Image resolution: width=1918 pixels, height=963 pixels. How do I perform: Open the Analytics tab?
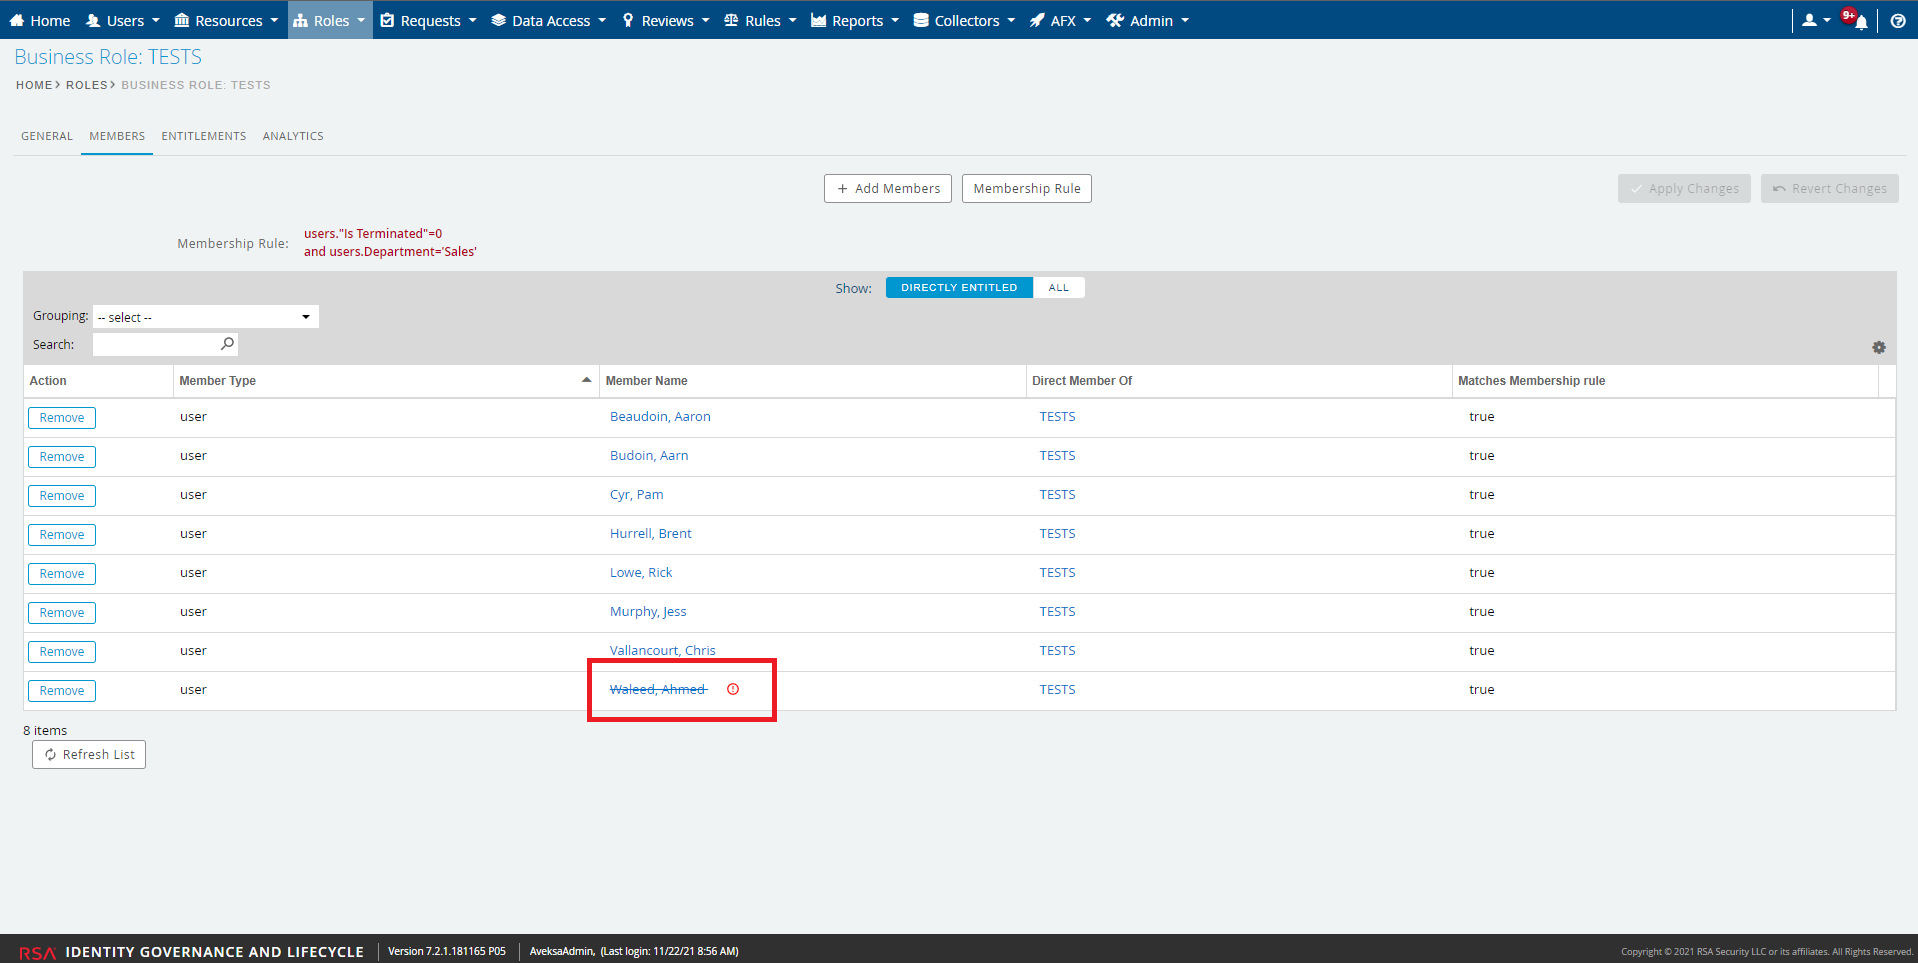tap(293, 136)
